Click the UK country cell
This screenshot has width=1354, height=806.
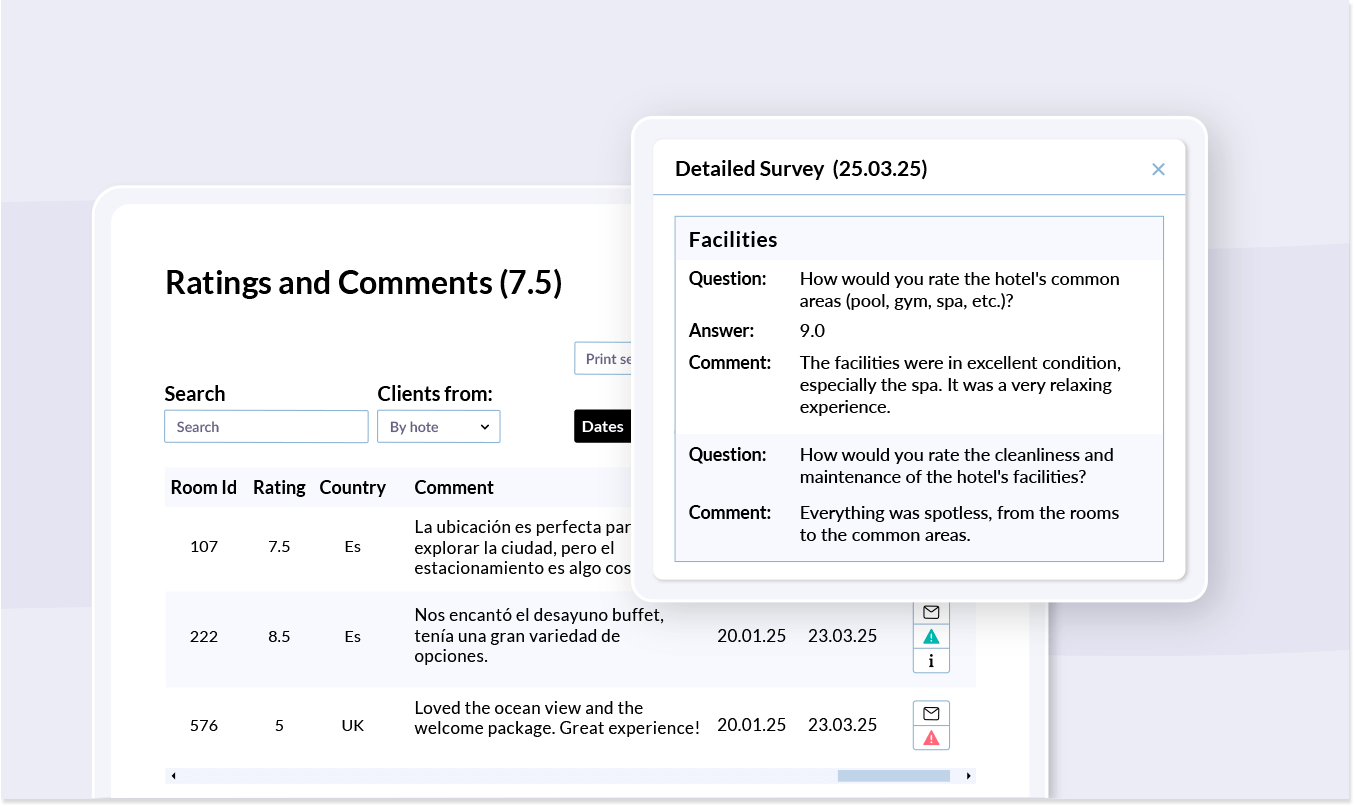[352, 725]
